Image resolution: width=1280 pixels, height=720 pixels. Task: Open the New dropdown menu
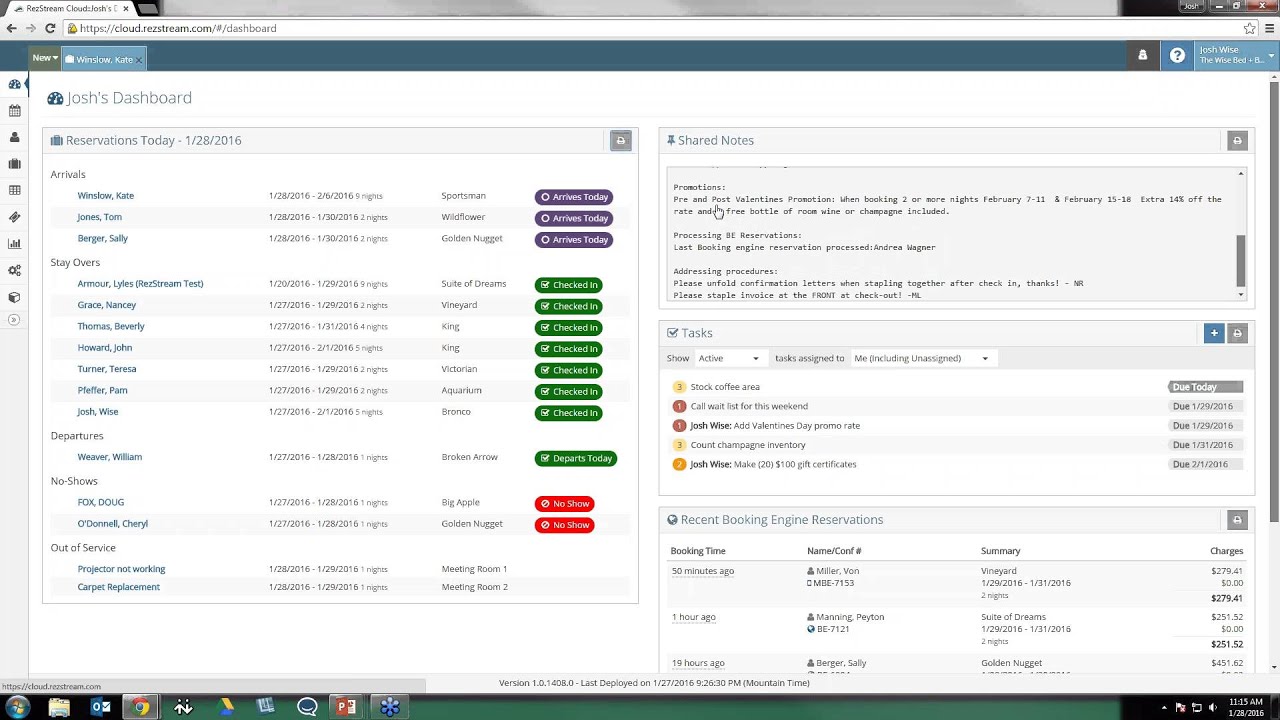pos(45,58)
